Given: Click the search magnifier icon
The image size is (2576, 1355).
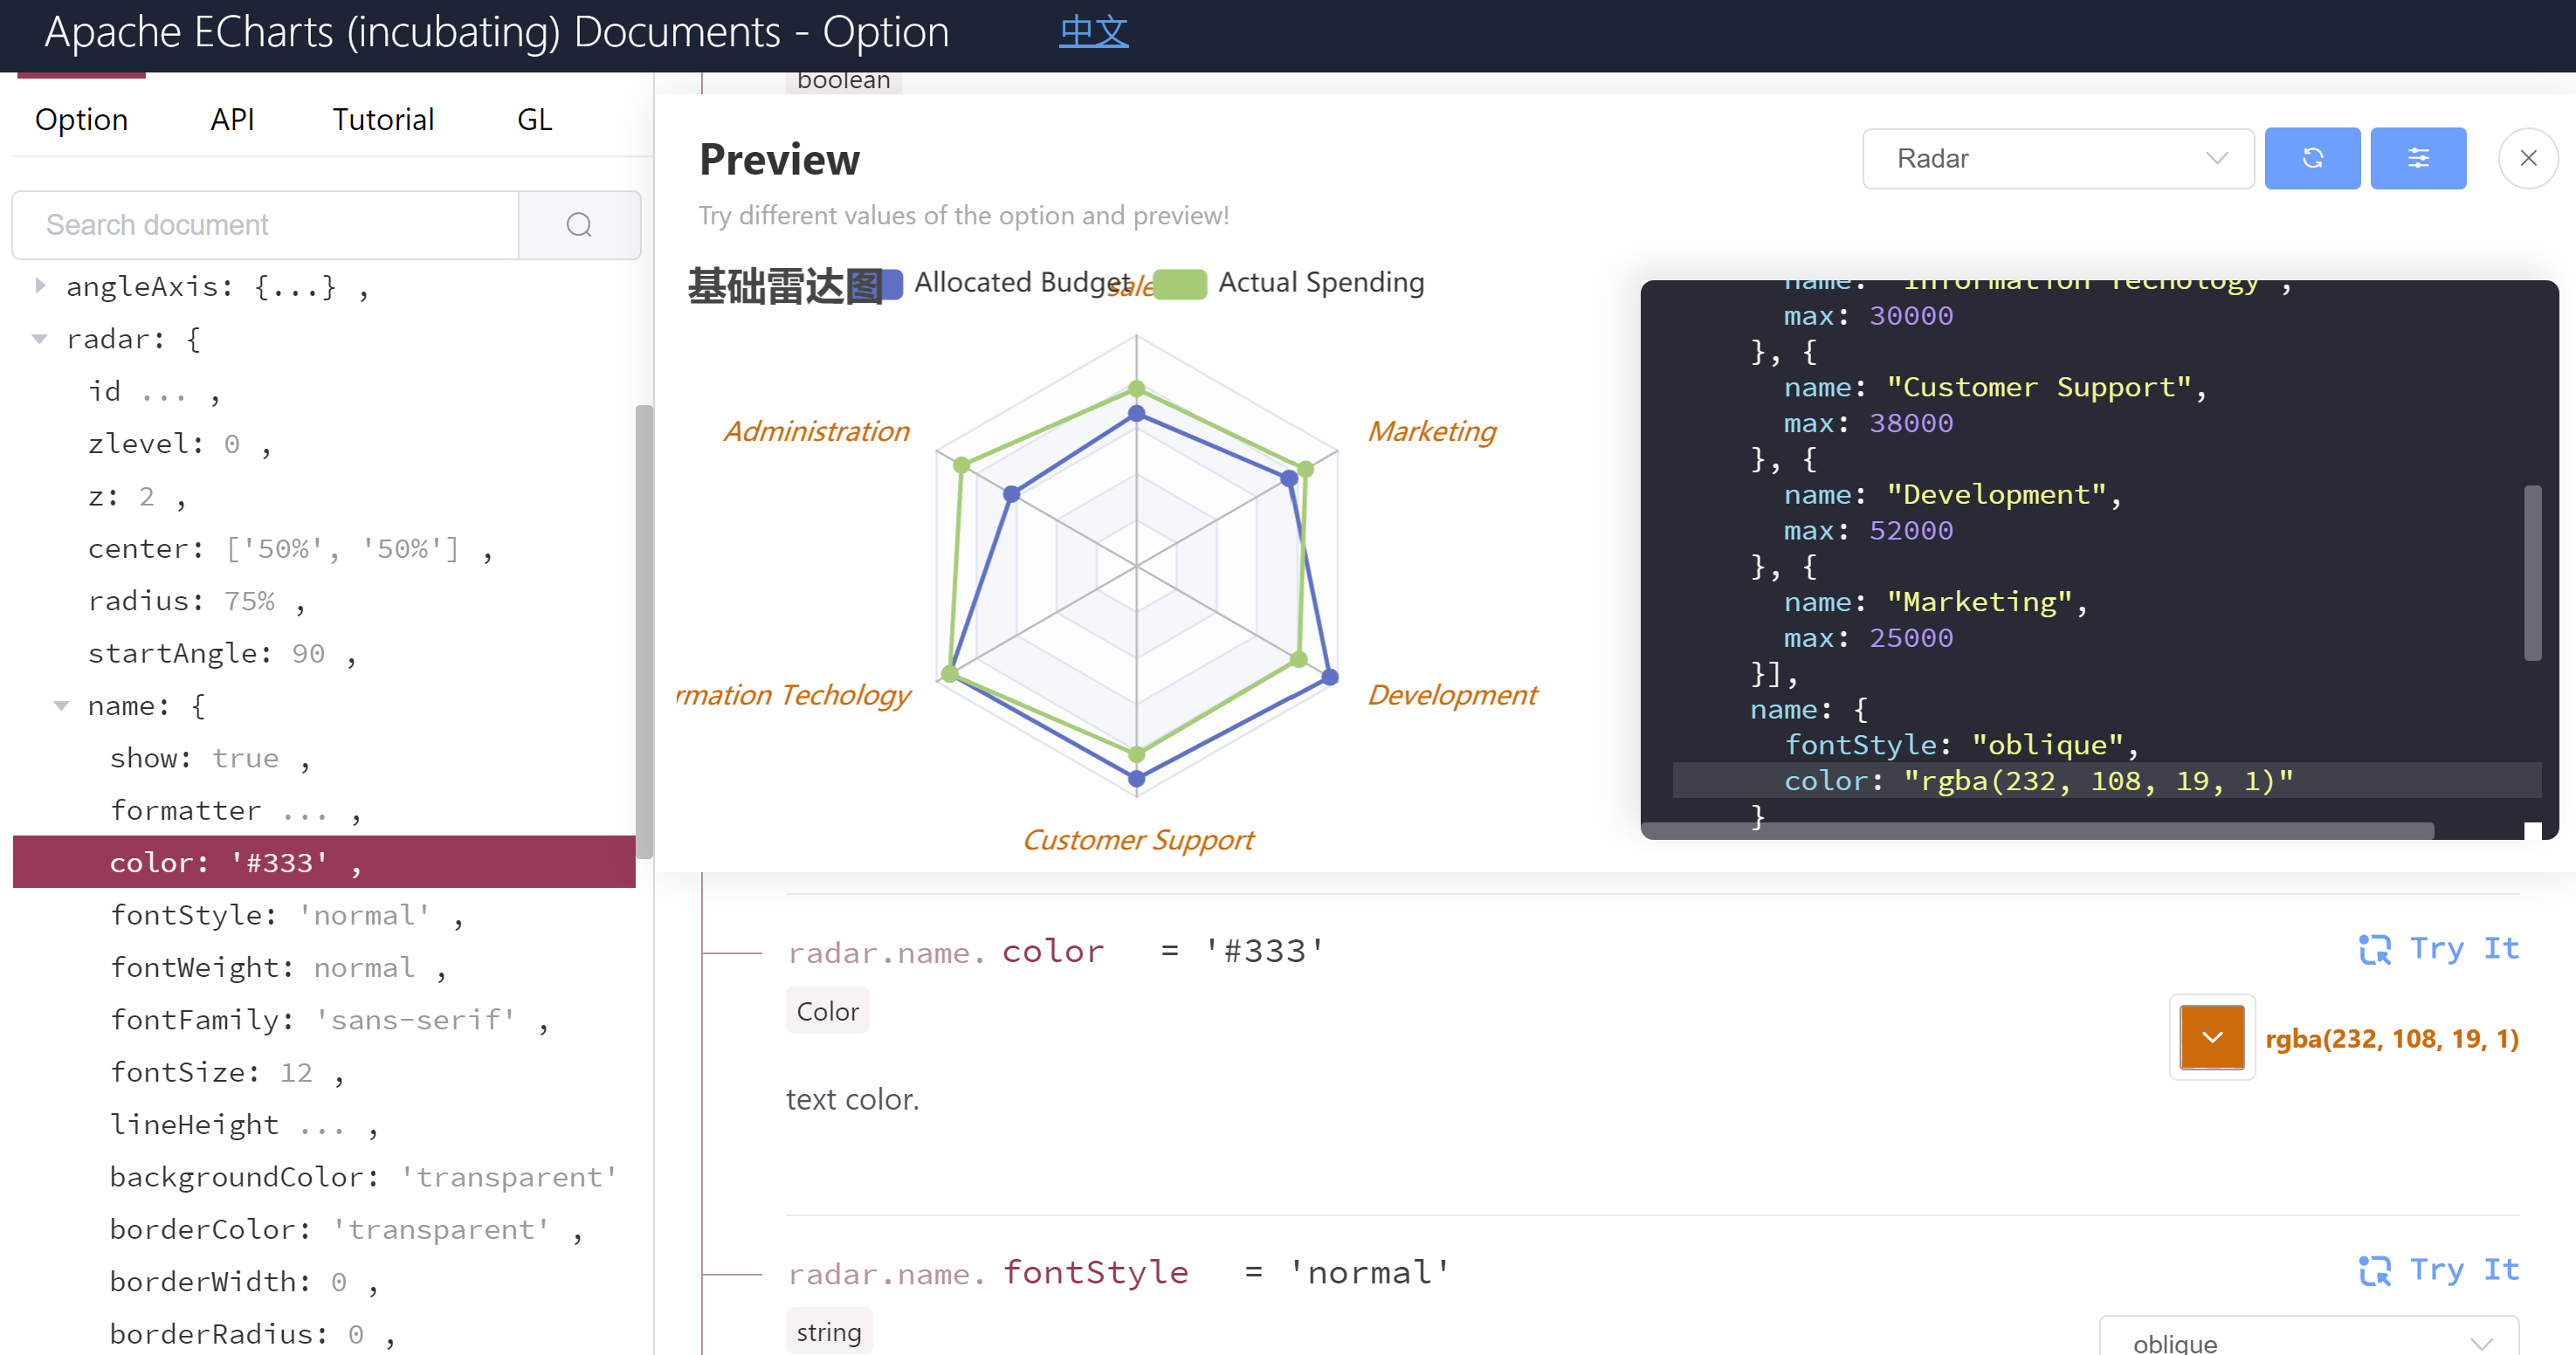Looking at the screenshot, I should click(x=579, y=224).
